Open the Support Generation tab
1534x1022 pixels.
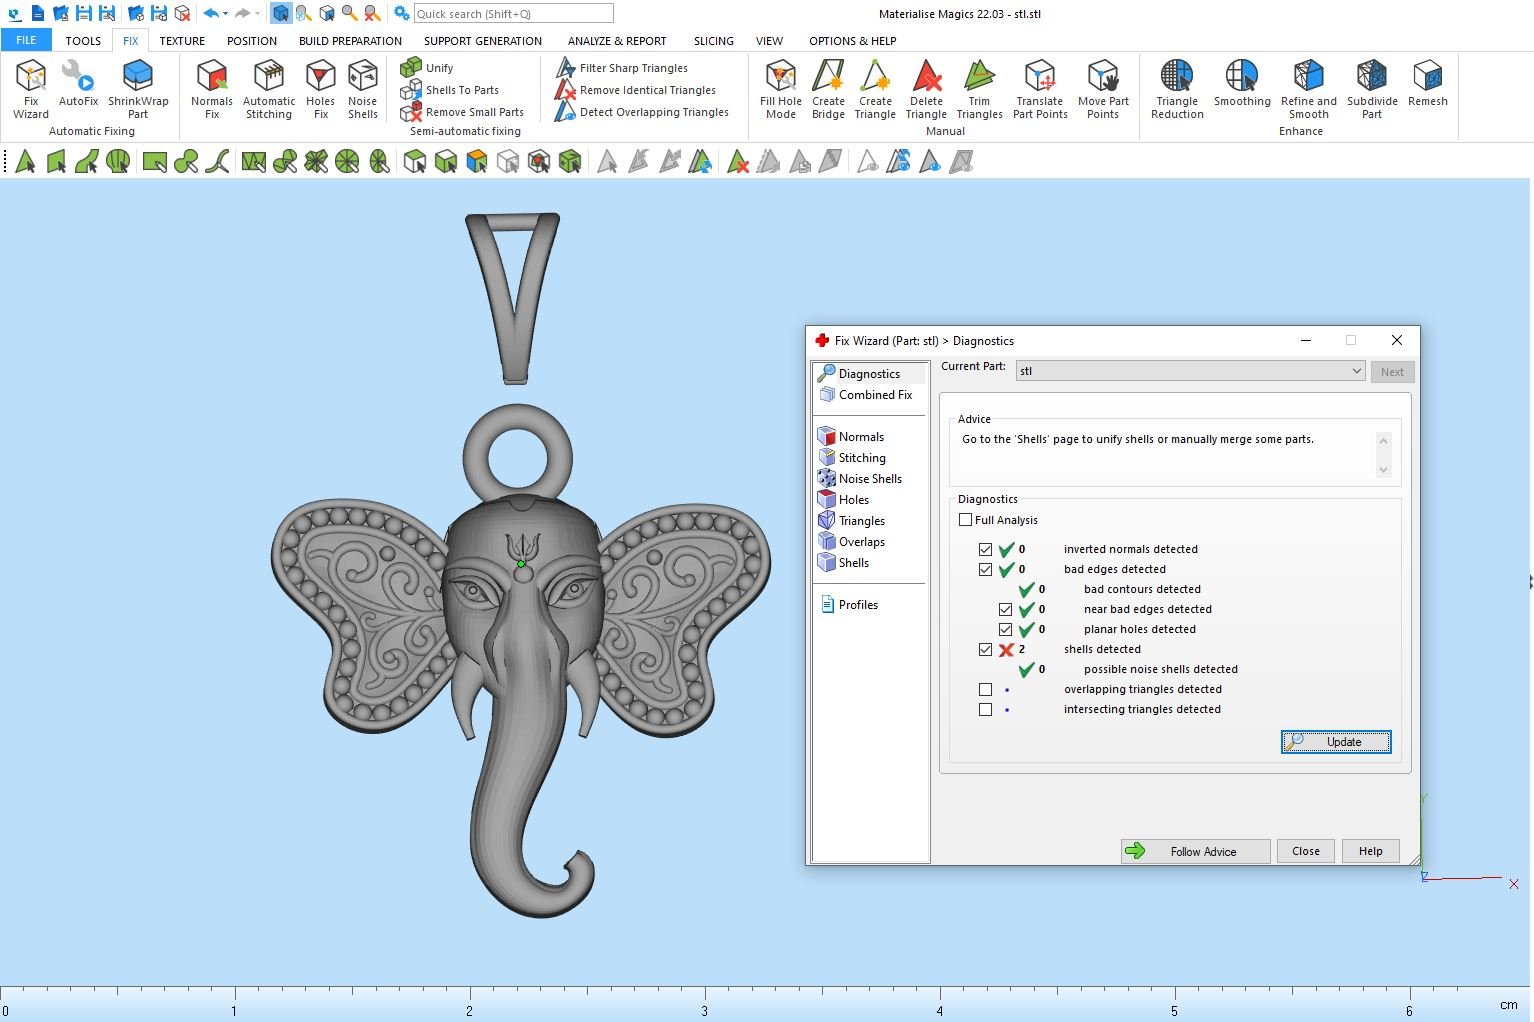tap(482, 41)
